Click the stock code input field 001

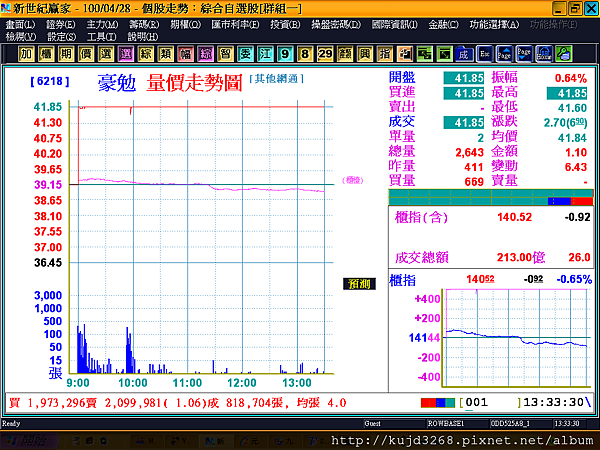pos(490,403)
